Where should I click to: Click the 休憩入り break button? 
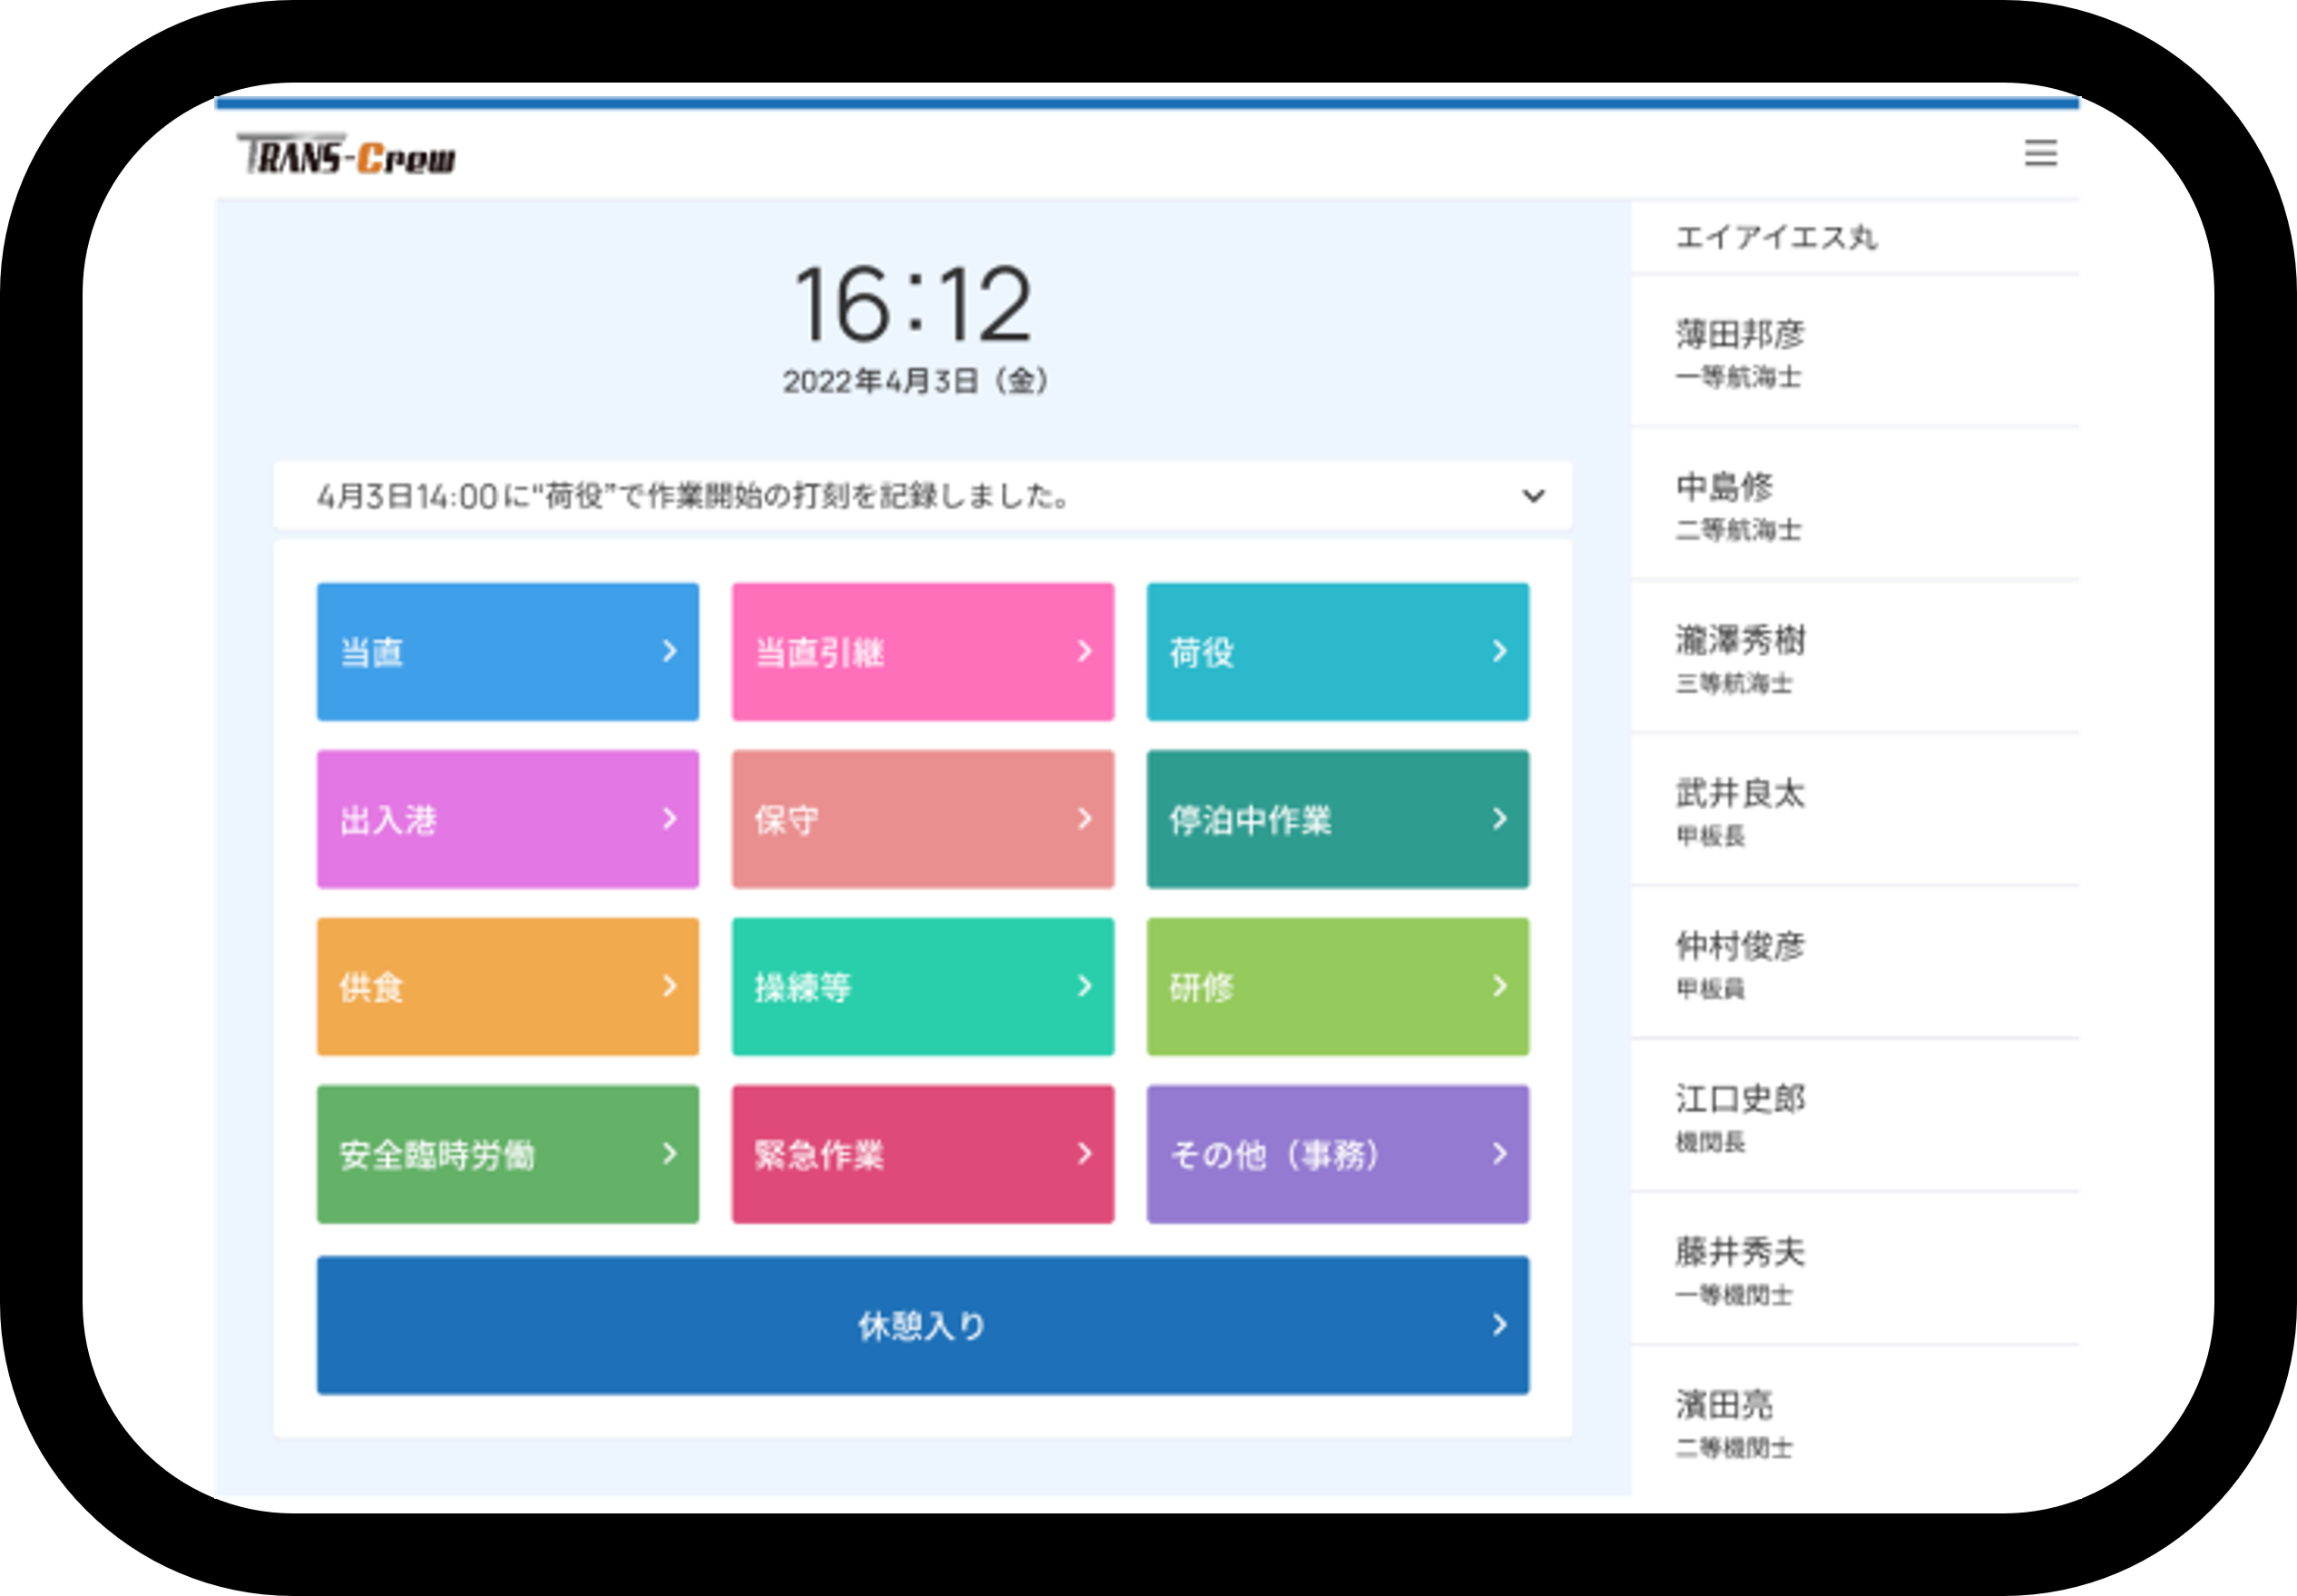coord(923,1325)
